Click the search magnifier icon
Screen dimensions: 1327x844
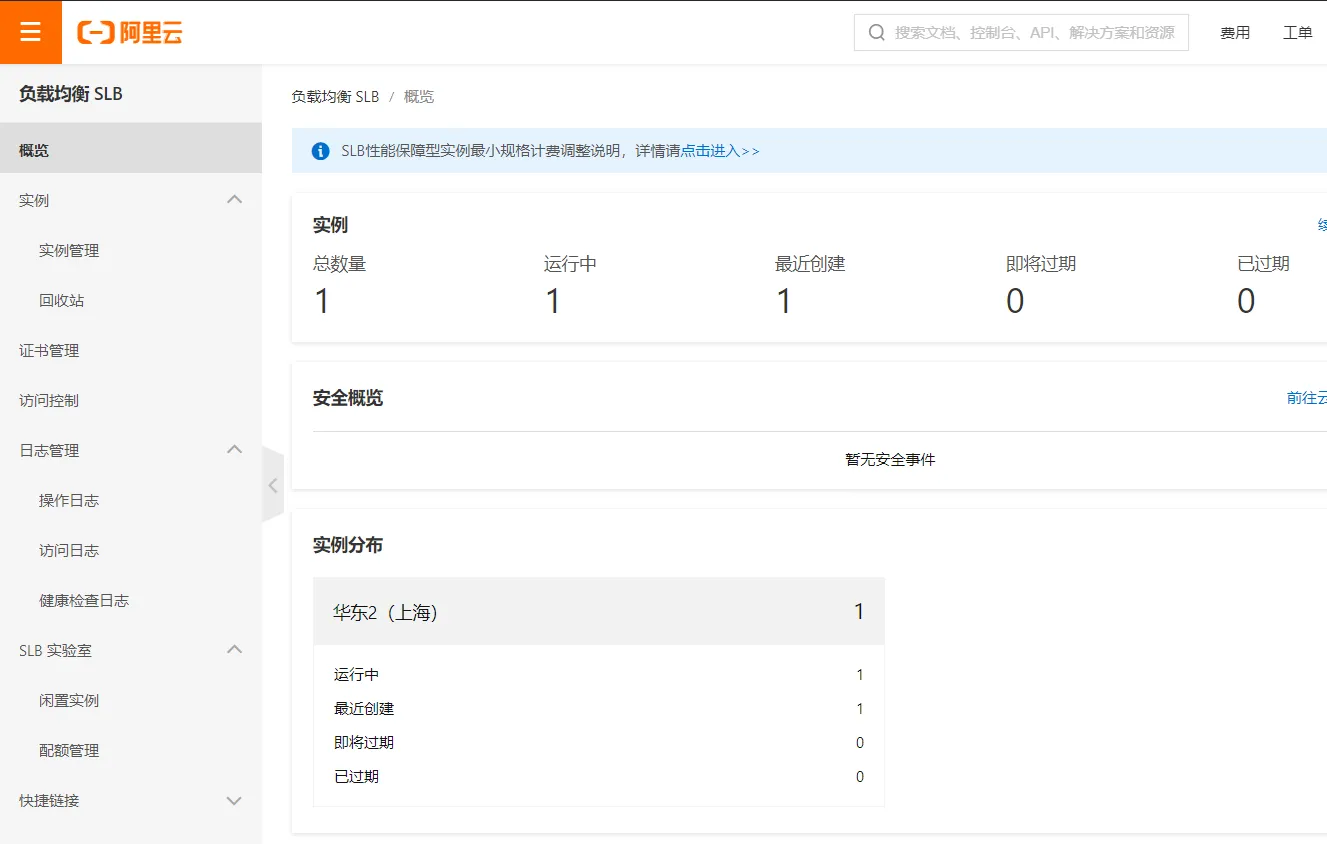coord(877,33)
